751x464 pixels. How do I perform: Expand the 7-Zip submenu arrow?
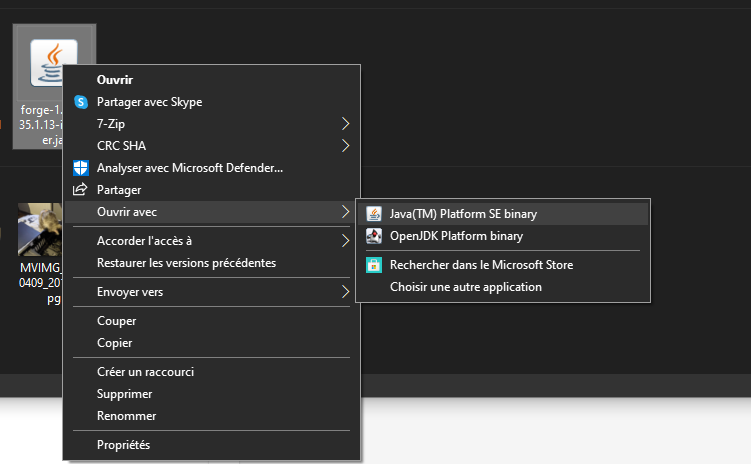click(x=346, y=124)
